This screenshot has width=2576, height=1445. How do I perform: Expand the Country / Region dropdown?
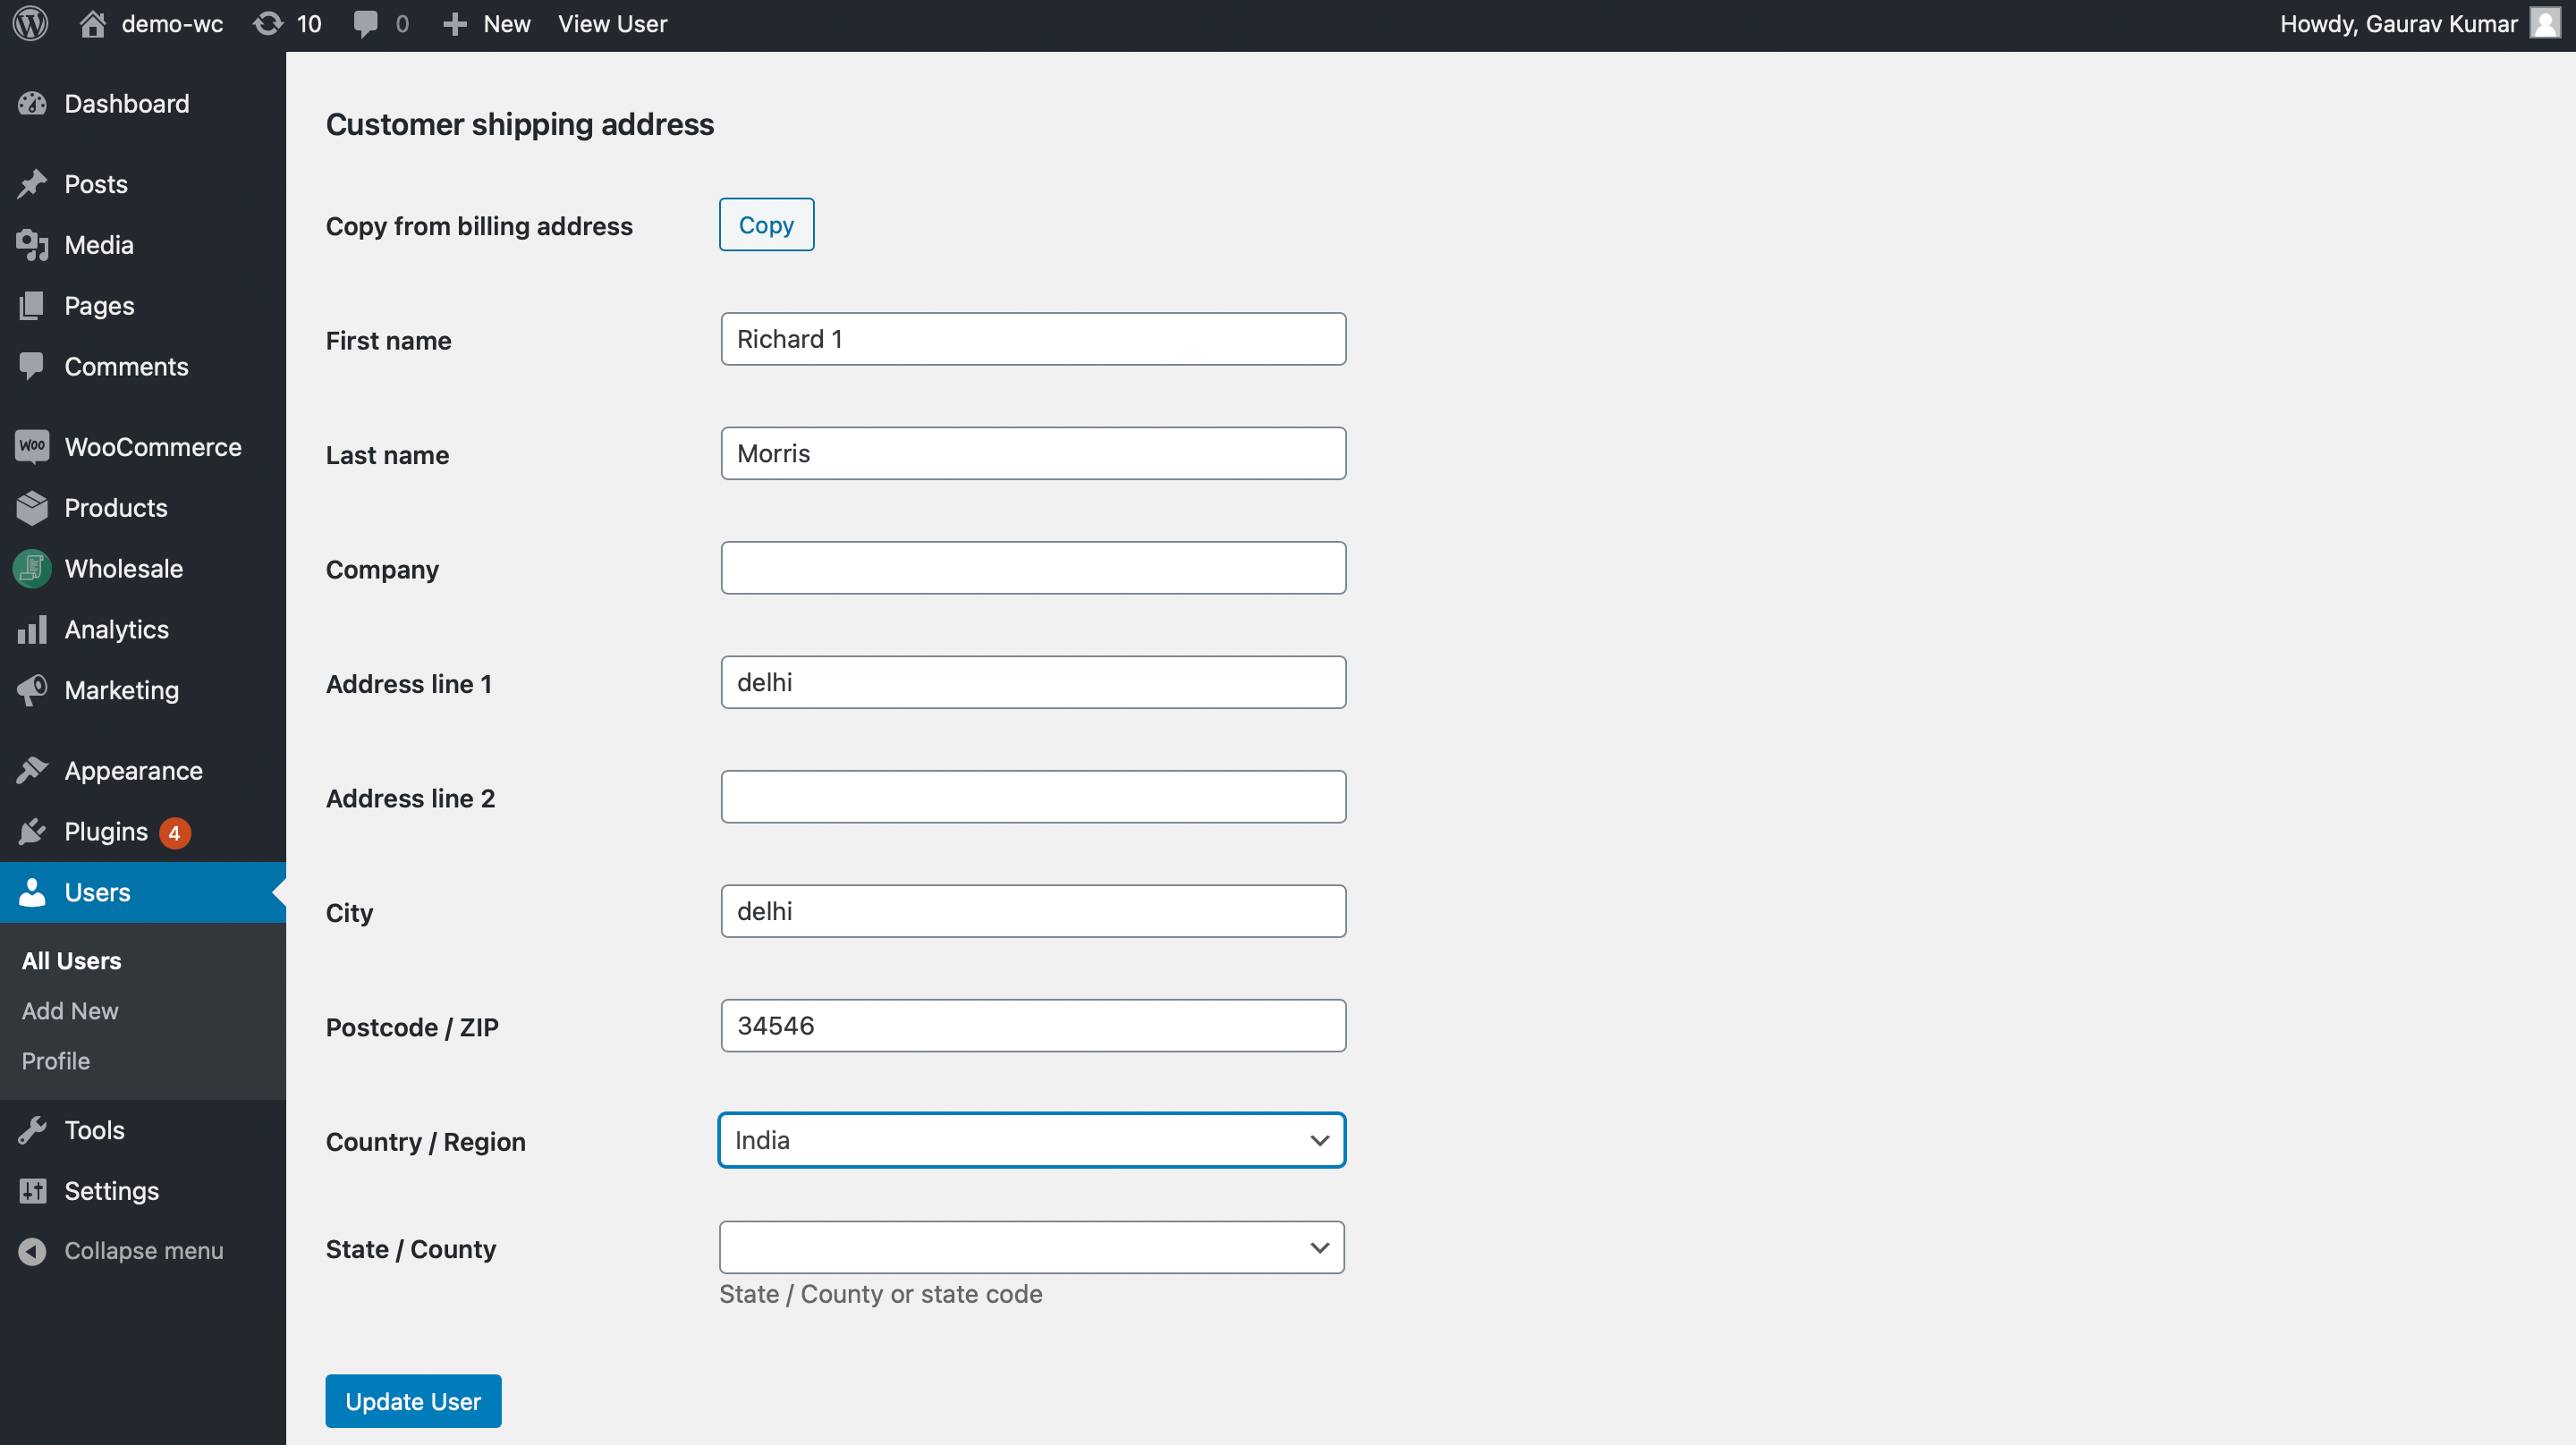click(x=1031, y=1140)
